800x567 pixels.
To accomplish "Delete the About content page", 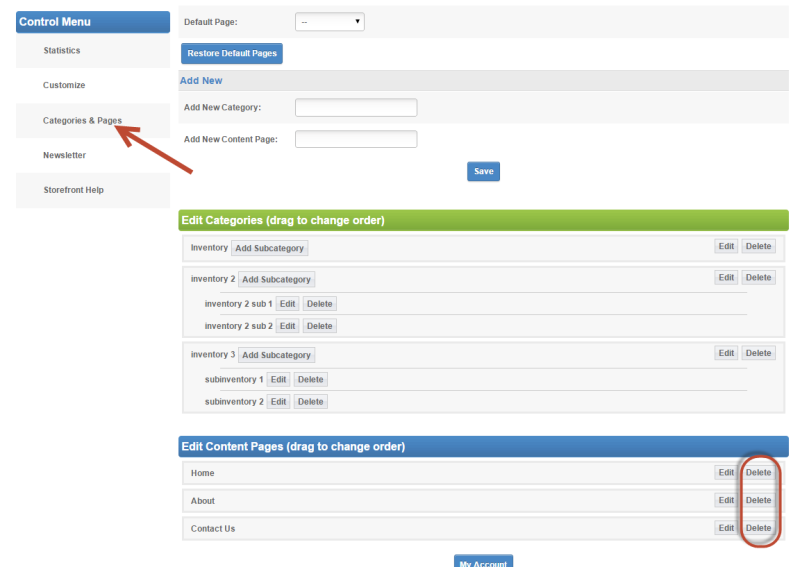I will [x=758, y=500].
